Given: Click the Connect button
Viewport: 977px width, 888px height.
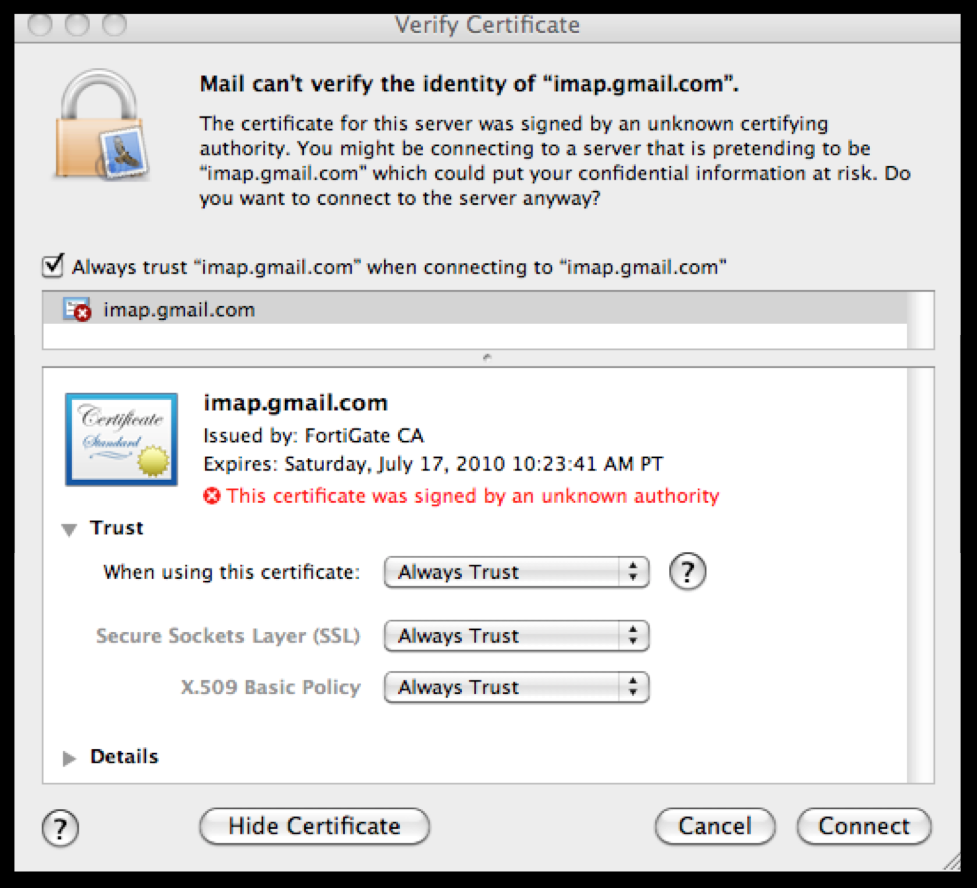Looking at the screenshot, I should coord(864,826).
